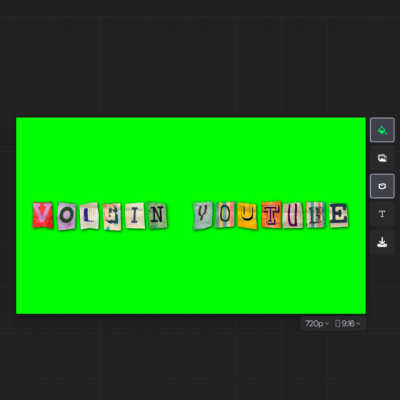Click the yellow letter U cutout
Viewport: 400px width, 400px height.
247,216
